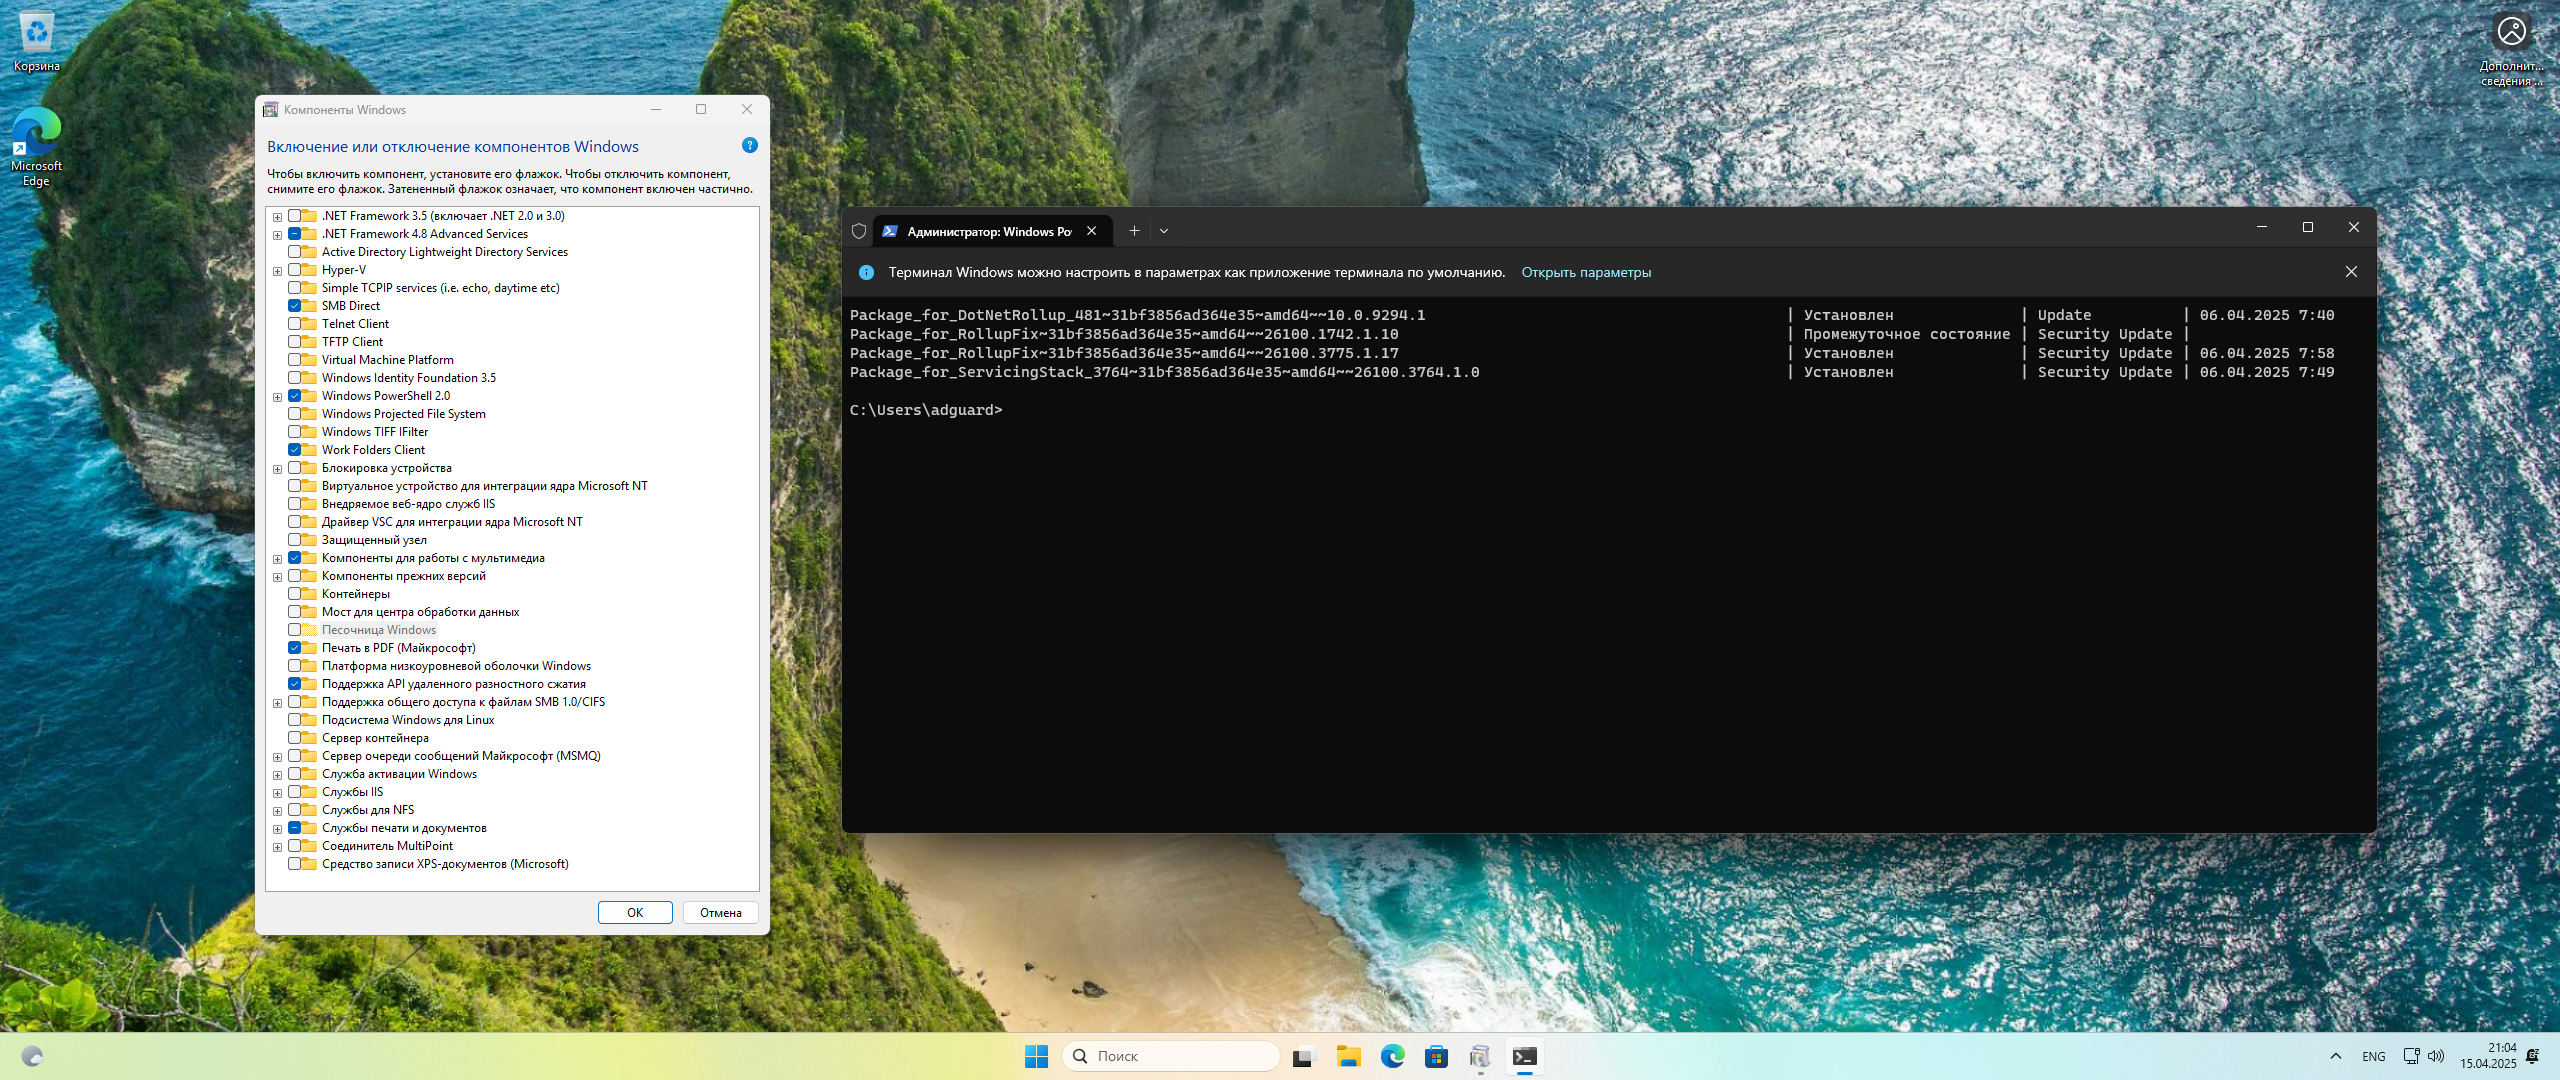Open Корзина on the desktop
Viewport: 2560px width, 1080px height.
36,30
